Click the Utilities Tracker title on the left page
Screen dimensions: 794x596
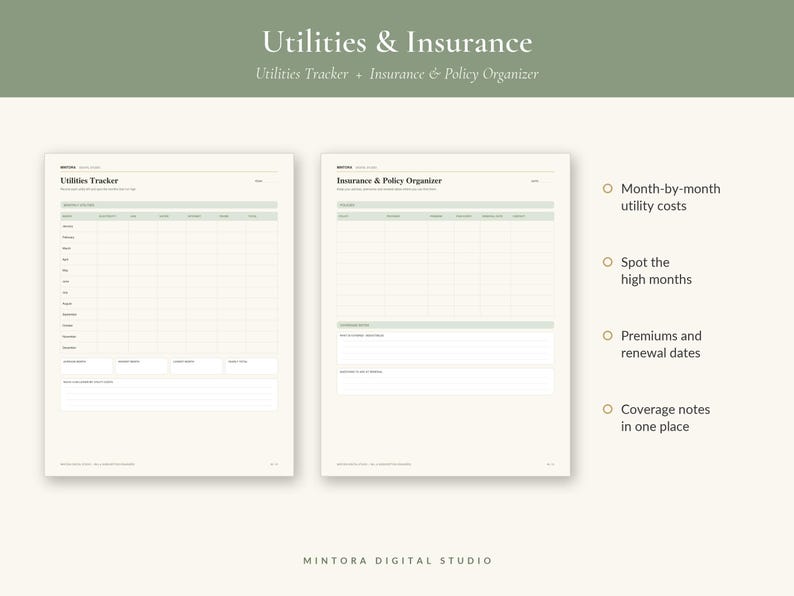click(x=89, y=181)
